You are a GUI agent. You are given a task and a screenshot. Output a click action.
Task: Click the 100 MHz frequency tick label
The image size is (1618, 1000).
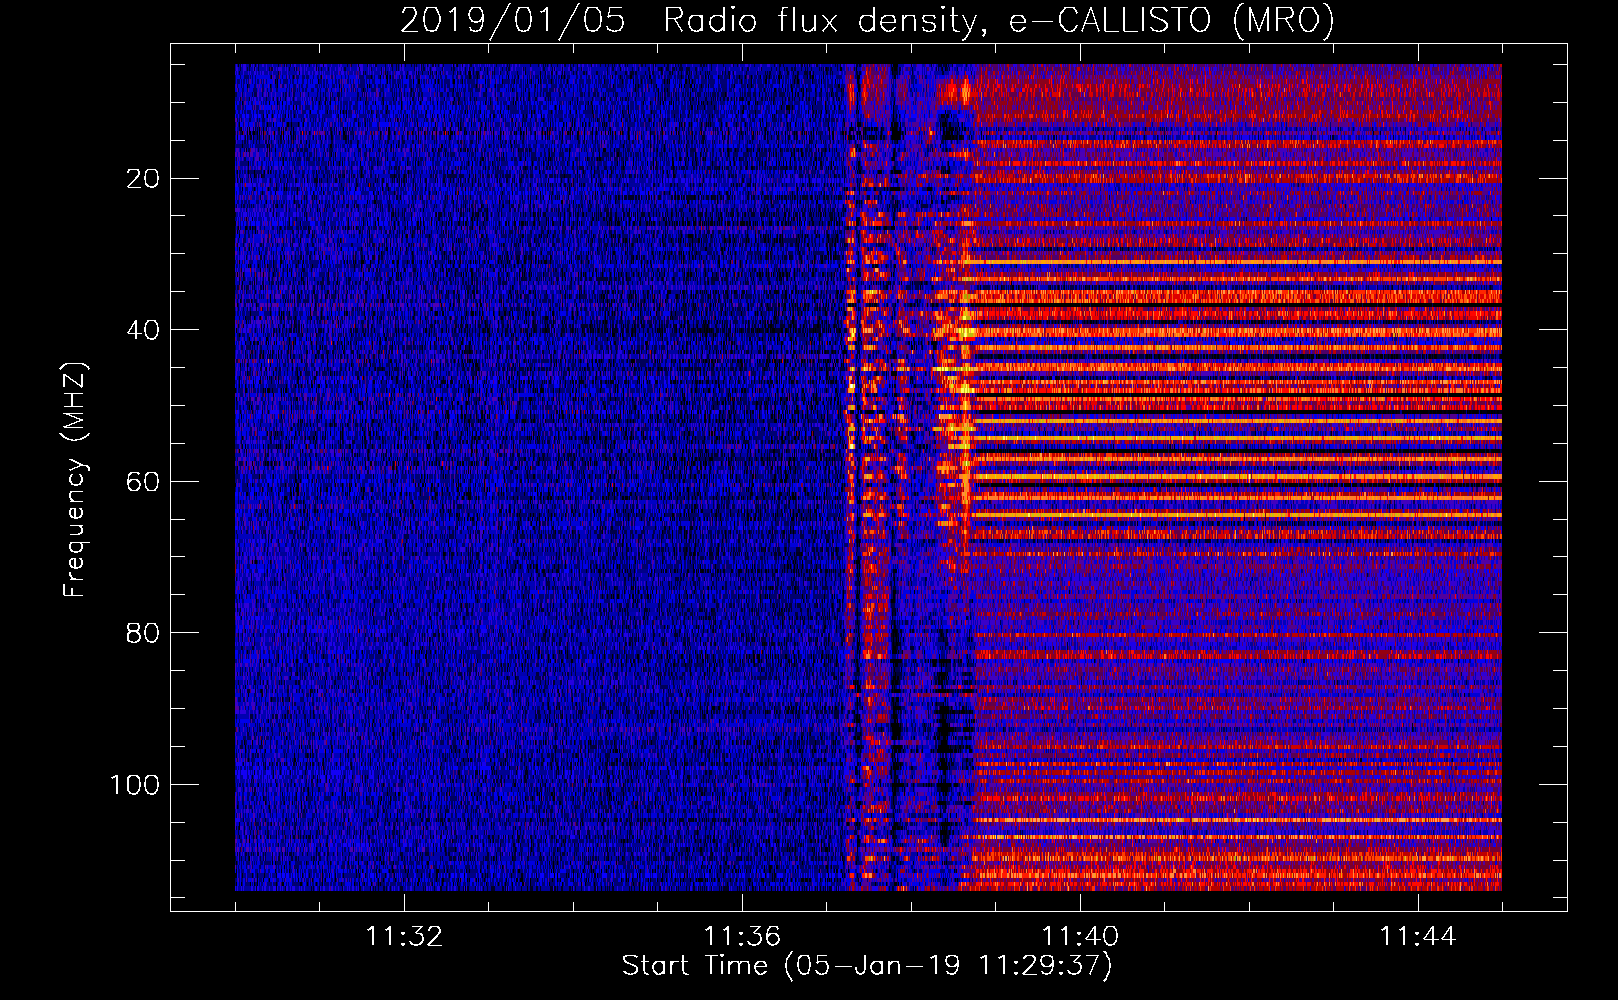(x=135, y=785)
